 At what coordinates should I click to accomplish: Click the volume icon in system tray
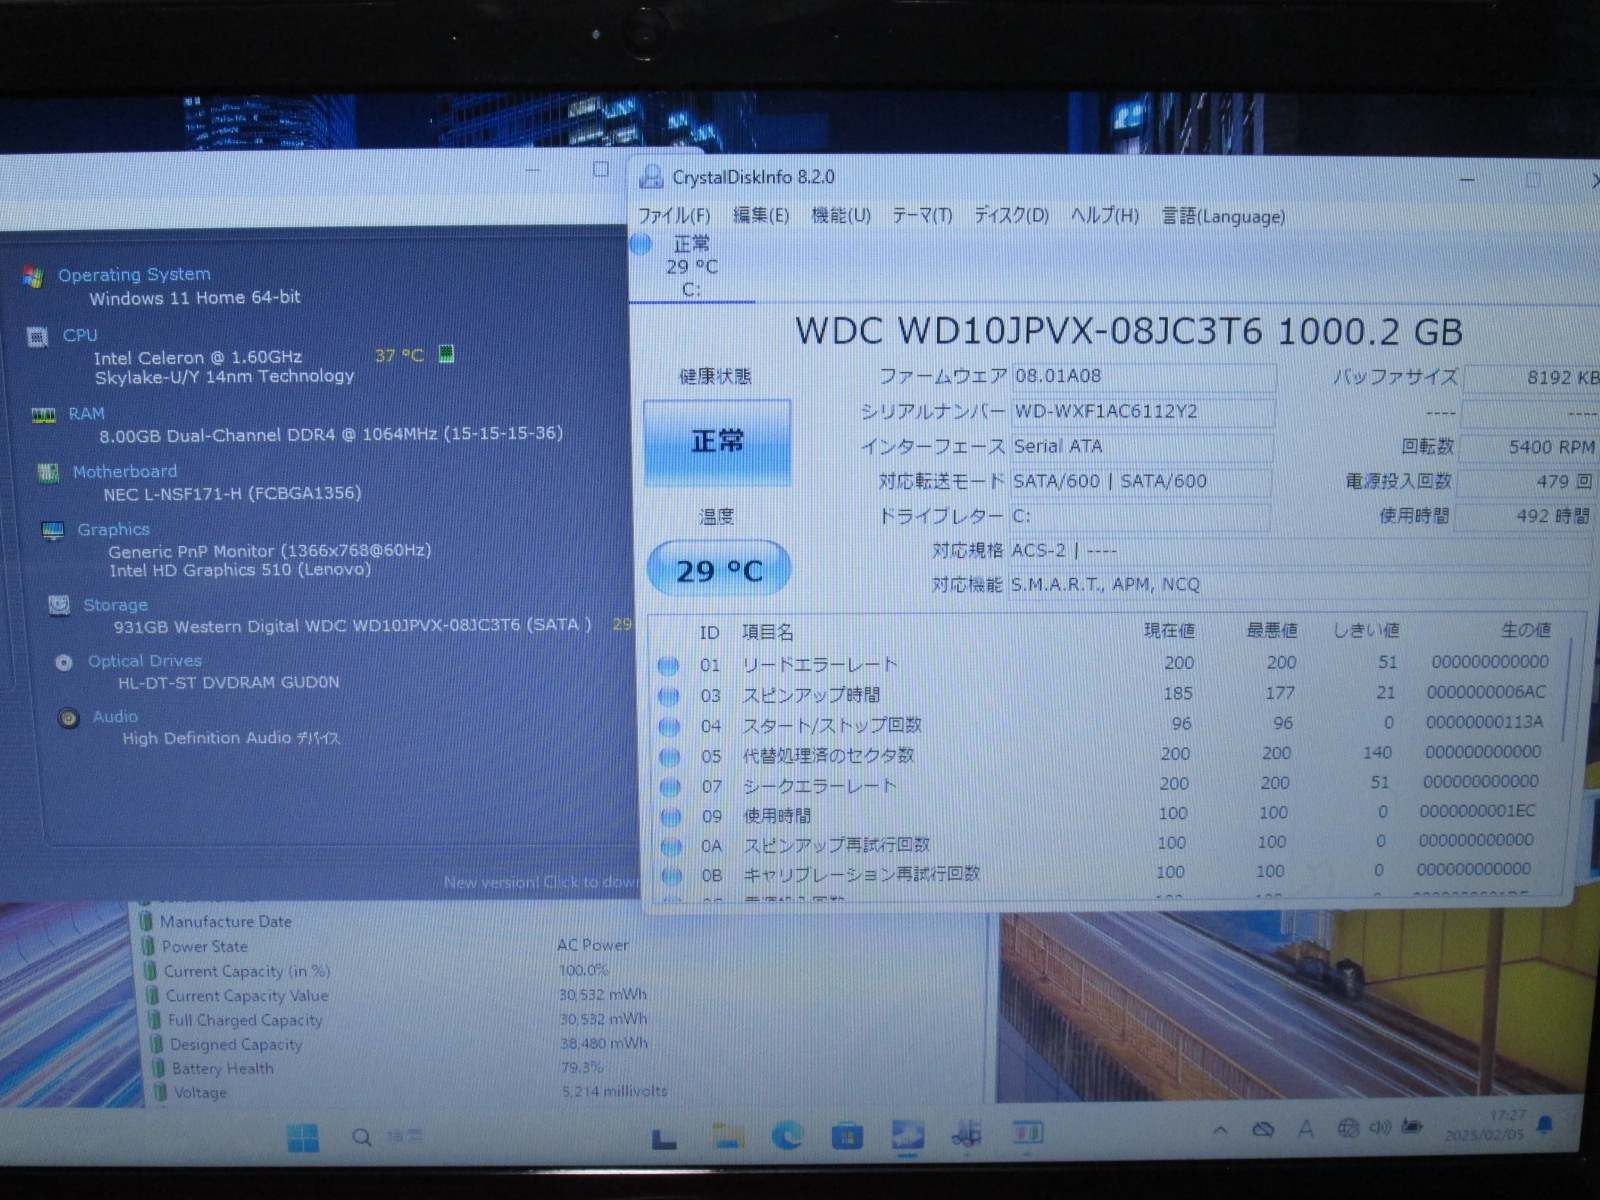pos(1379,1128)
